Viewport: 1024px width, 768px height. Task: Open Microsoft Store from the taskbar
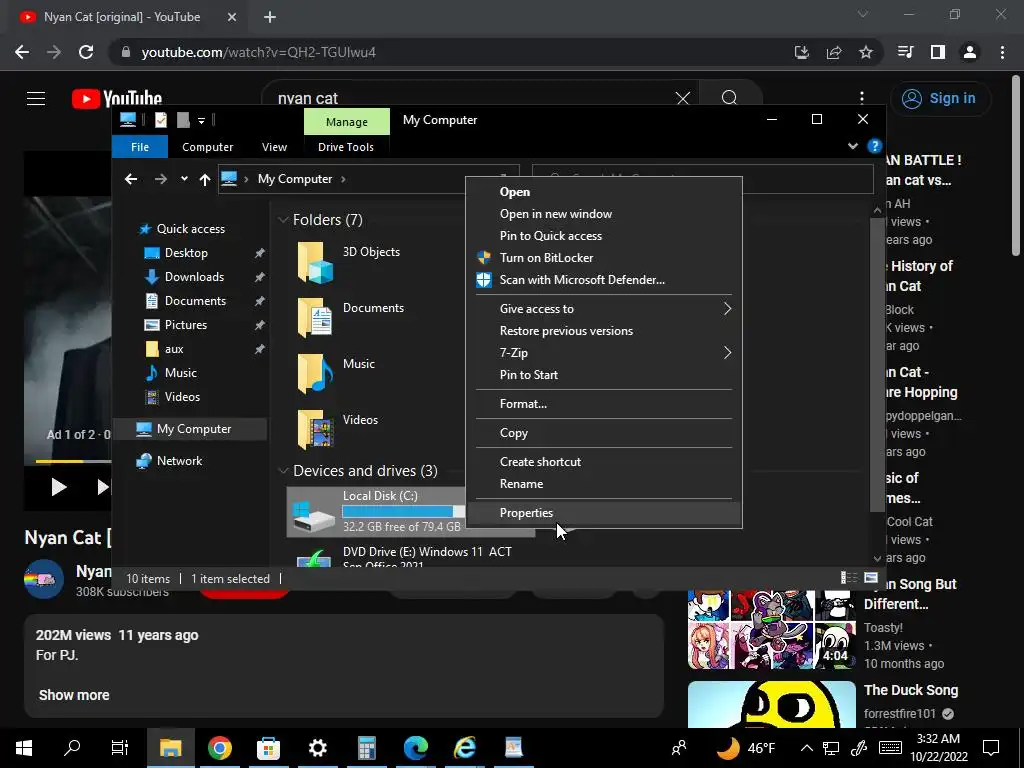point(268,748)
